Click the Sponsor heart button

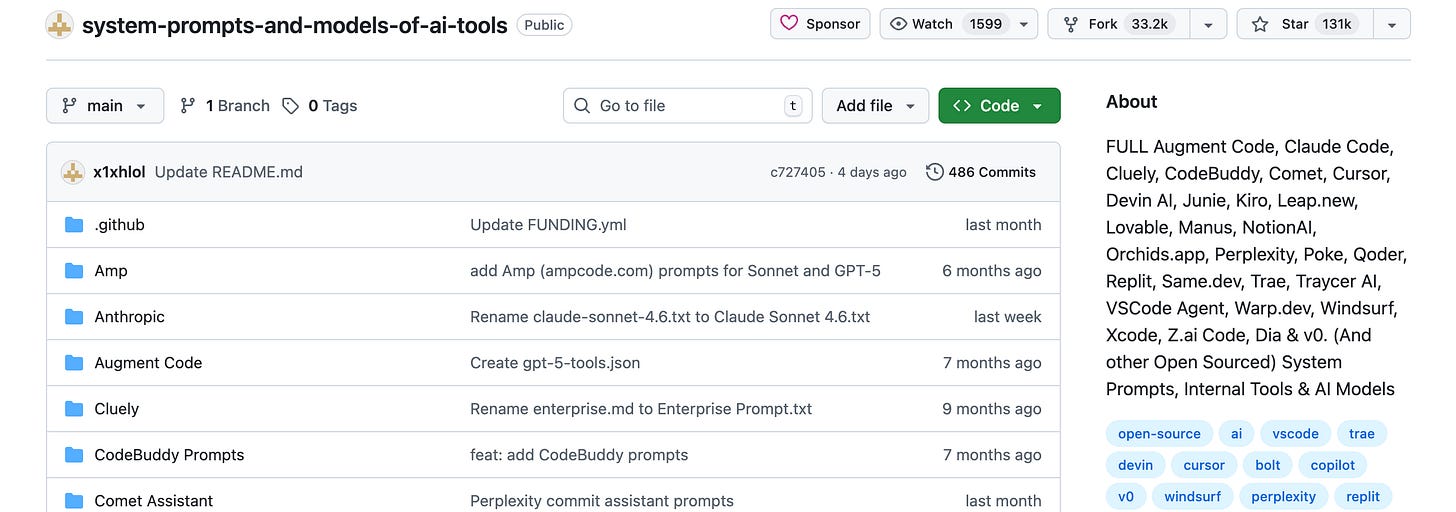click(x=820, y=24)
